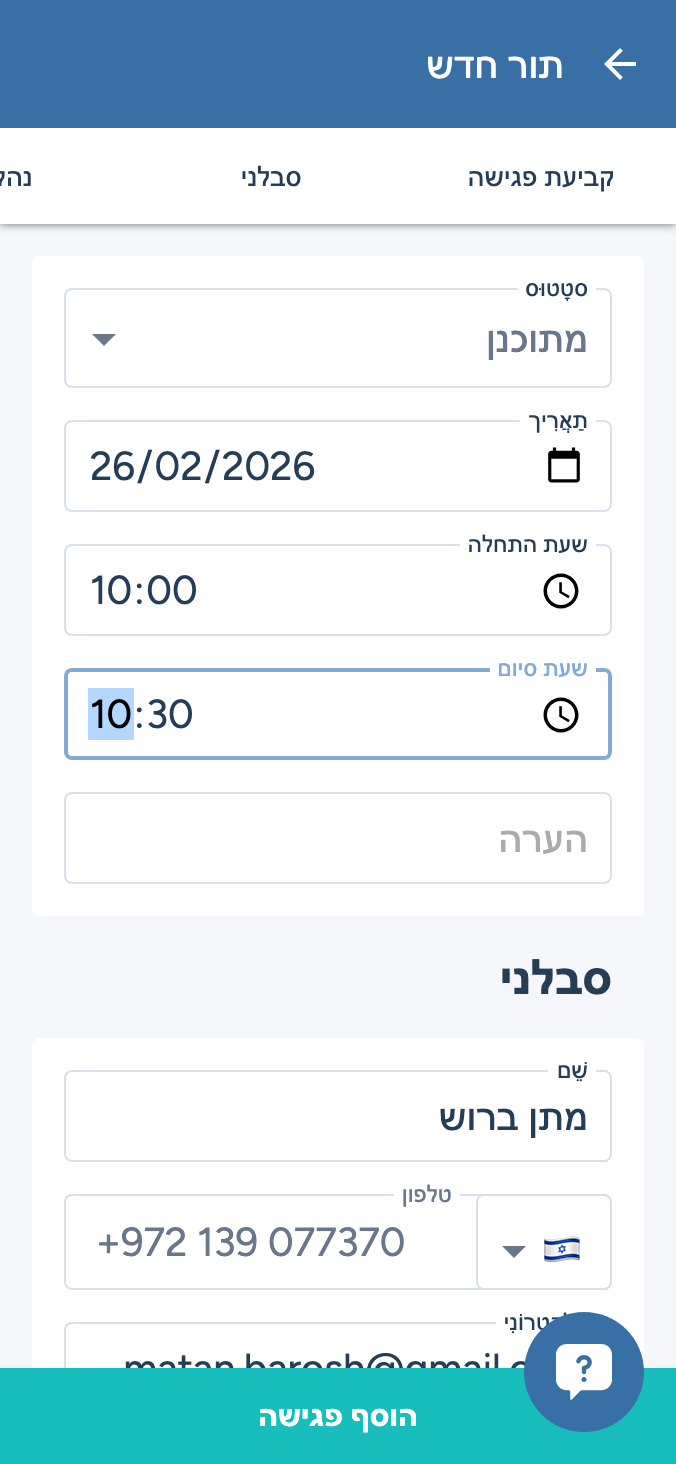Click the הערה note field
Viewport: 676px width, 1464px height.
(338, 839)
